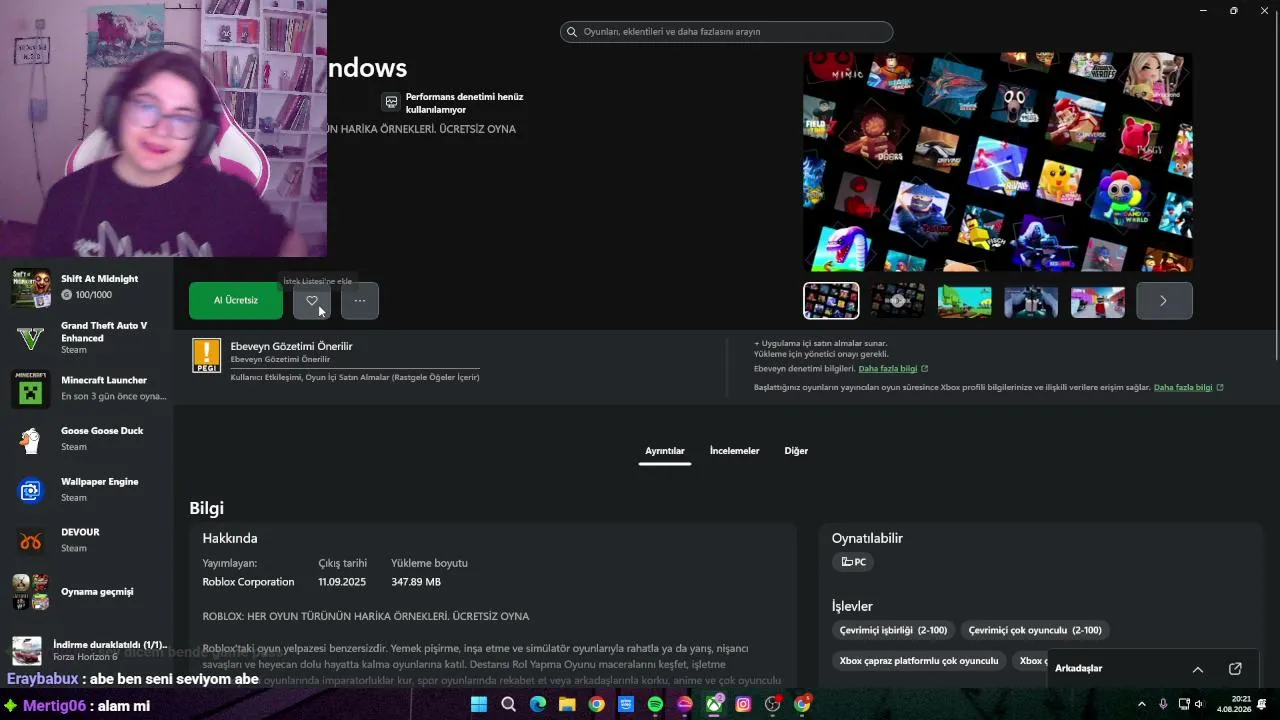The height and width of the screenshot is (720, 1280).
Task: Select first Roblox collage screenshot thumbnail
Action: point(831,301)
